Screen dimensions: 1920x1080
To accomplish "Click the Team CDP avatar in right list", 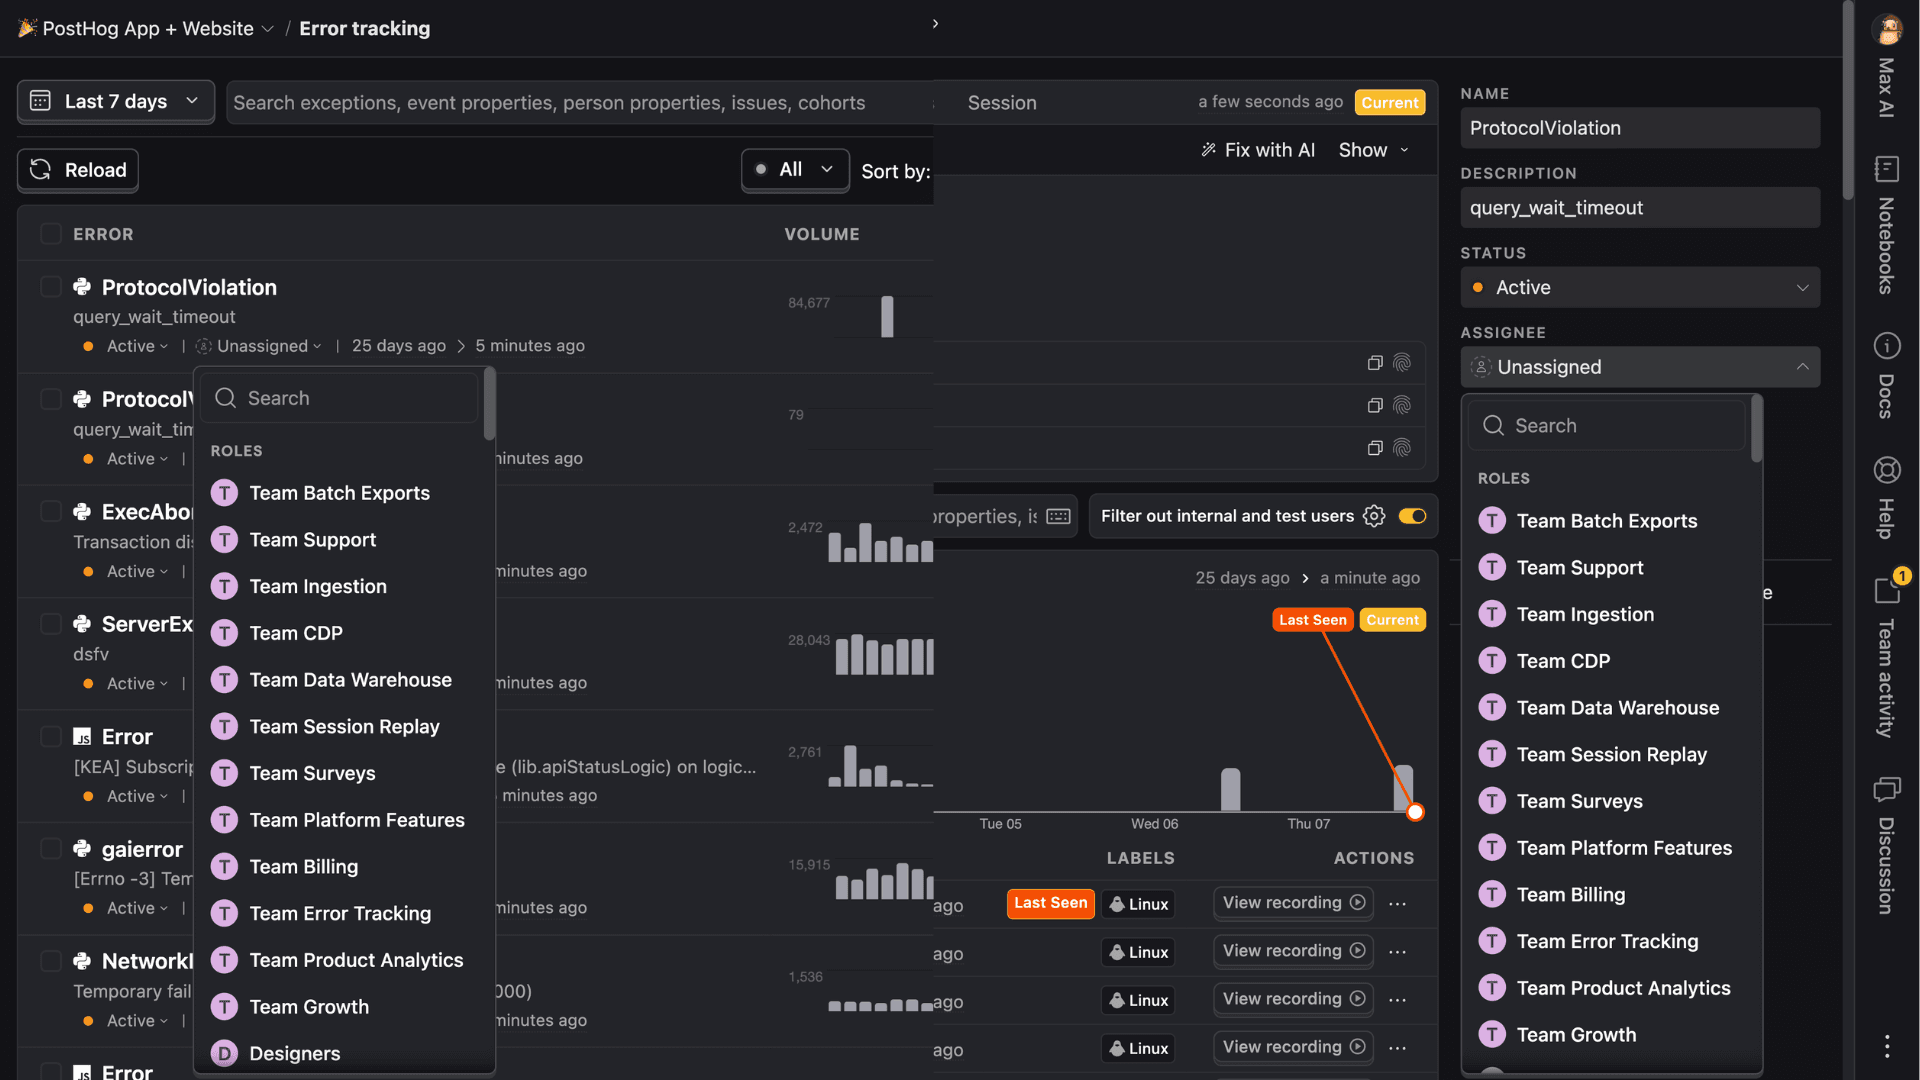I will 1492,661.
